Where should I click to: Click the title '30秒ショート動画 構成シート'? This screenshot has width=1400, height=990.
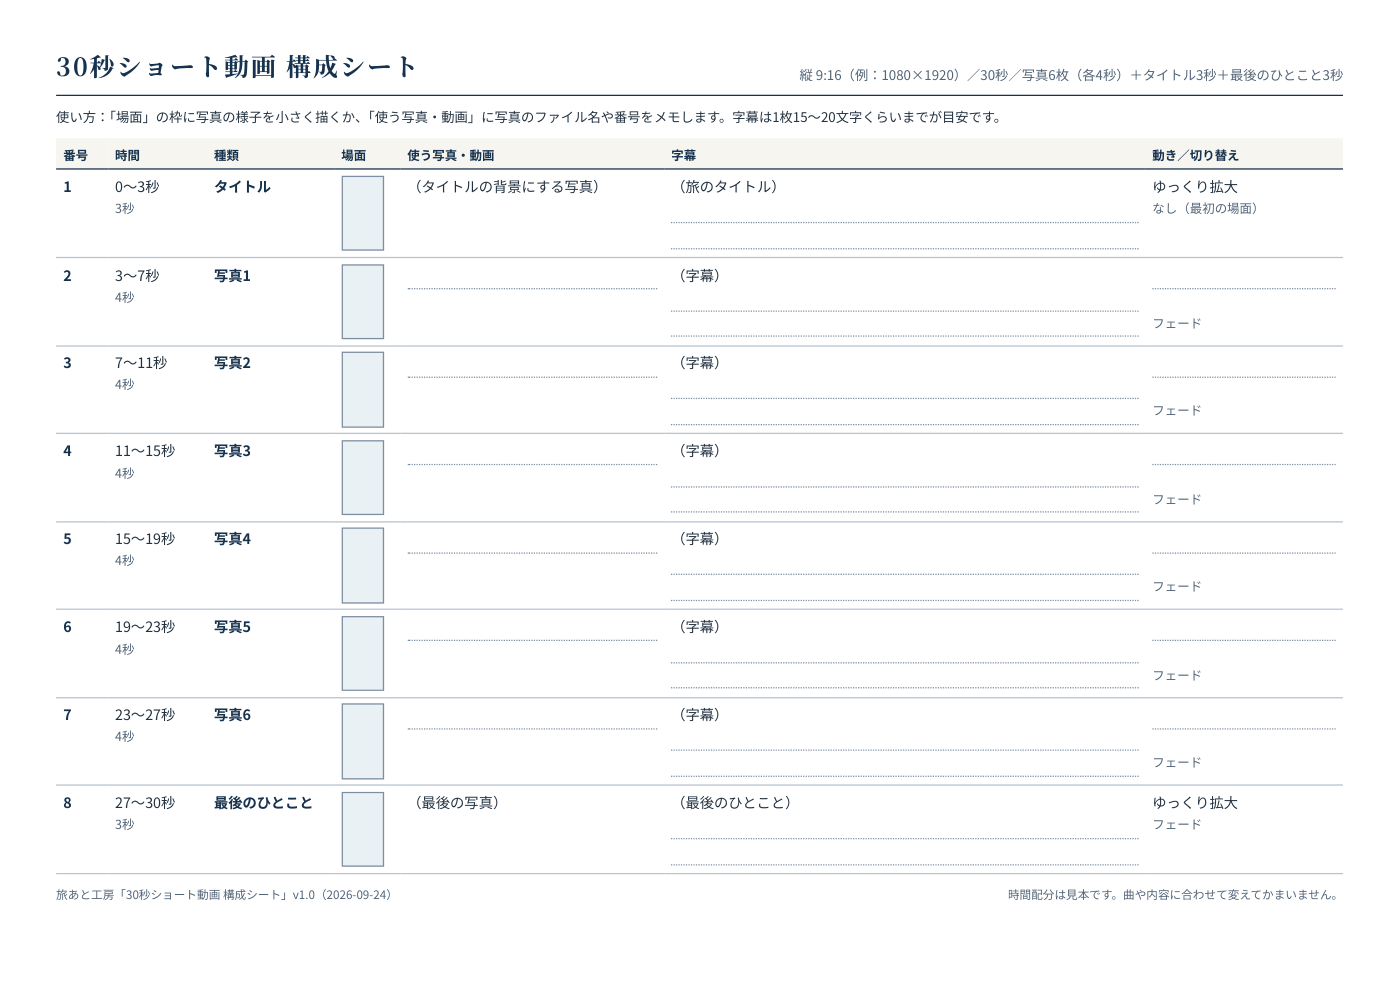[x=236, y=67]
